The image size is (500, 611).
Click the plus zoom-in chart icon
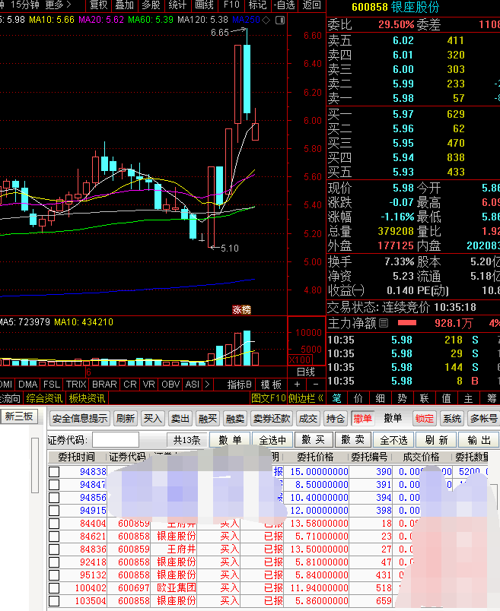pyautogui.click(x=297, y=385)
